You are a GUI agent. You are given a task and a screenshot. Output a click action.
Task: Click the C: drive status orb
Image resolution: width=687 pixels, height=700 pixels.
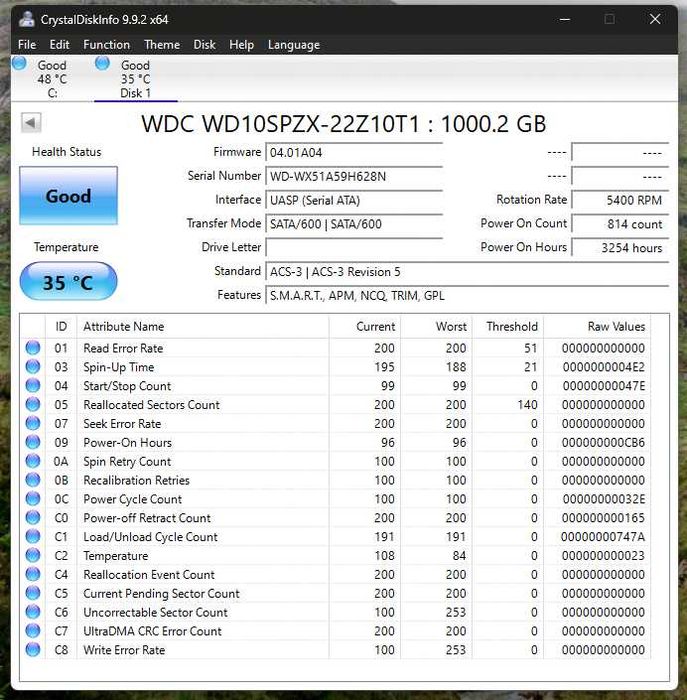pos(19,63)
